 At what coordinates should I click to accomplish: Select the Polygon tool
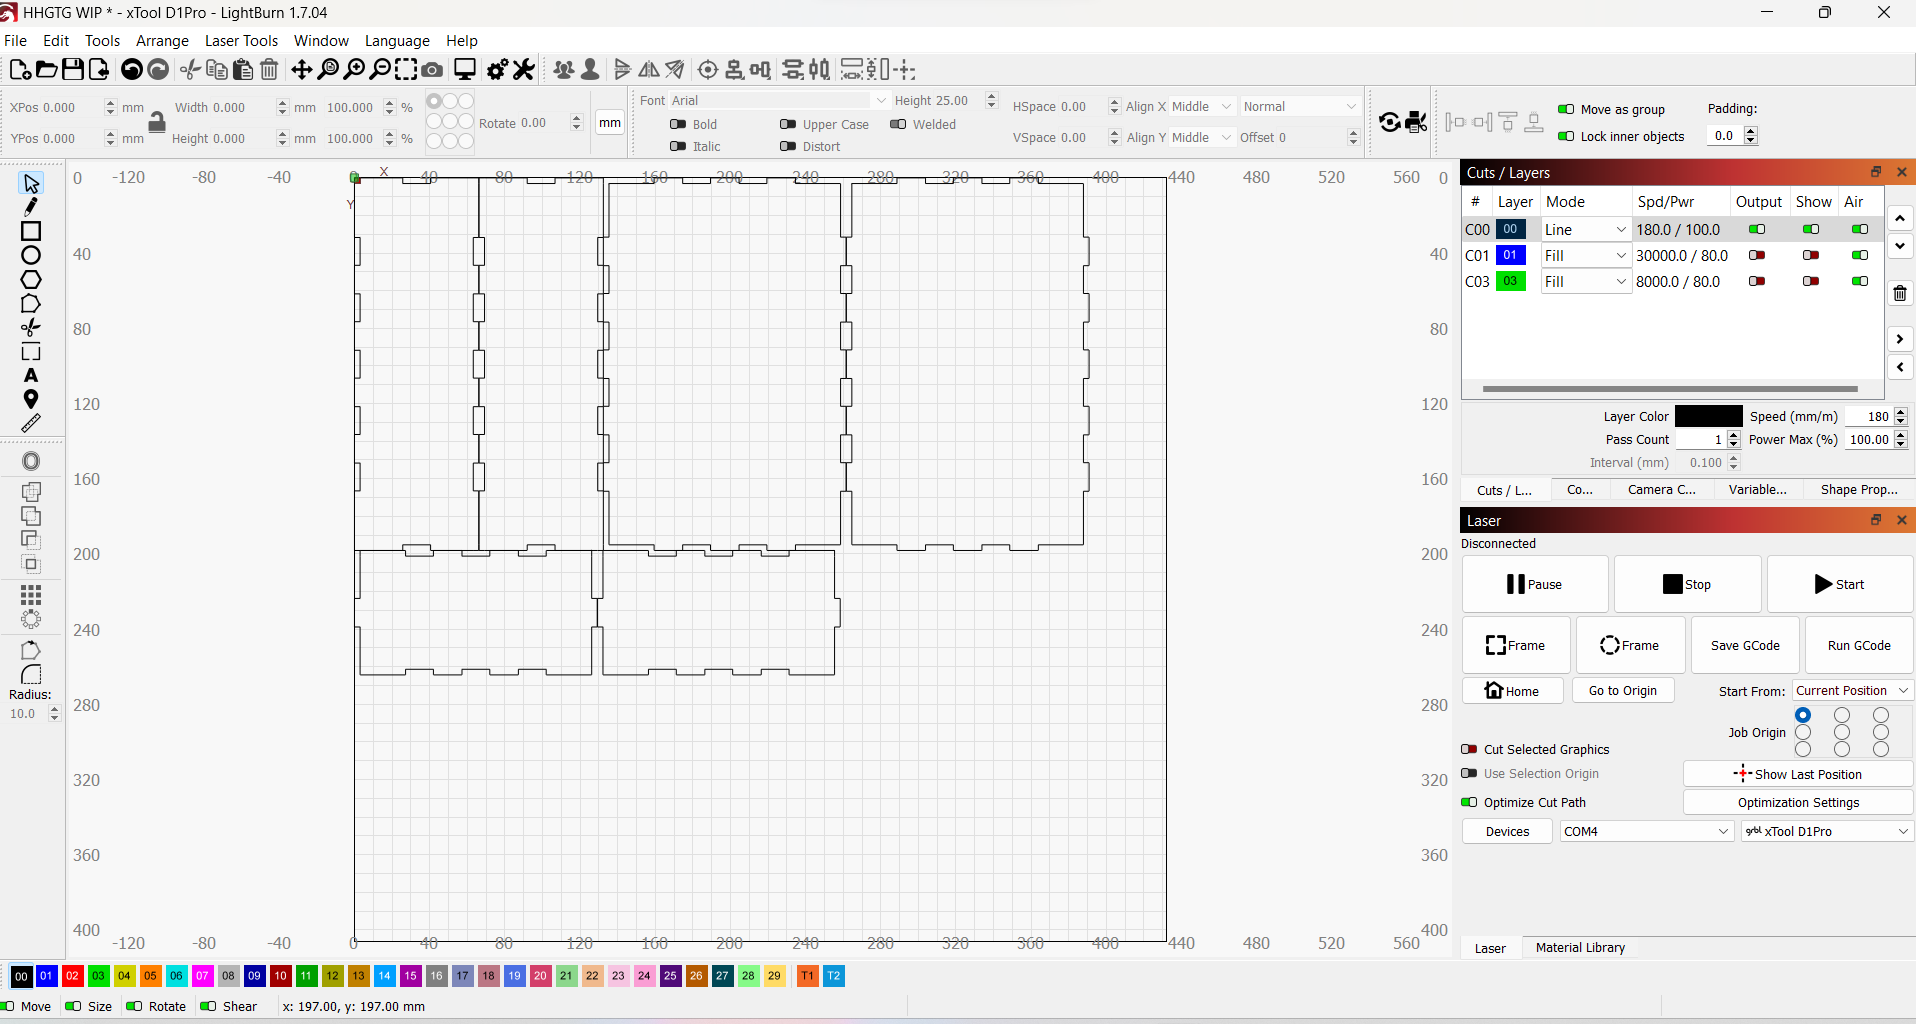pos(31,279)
